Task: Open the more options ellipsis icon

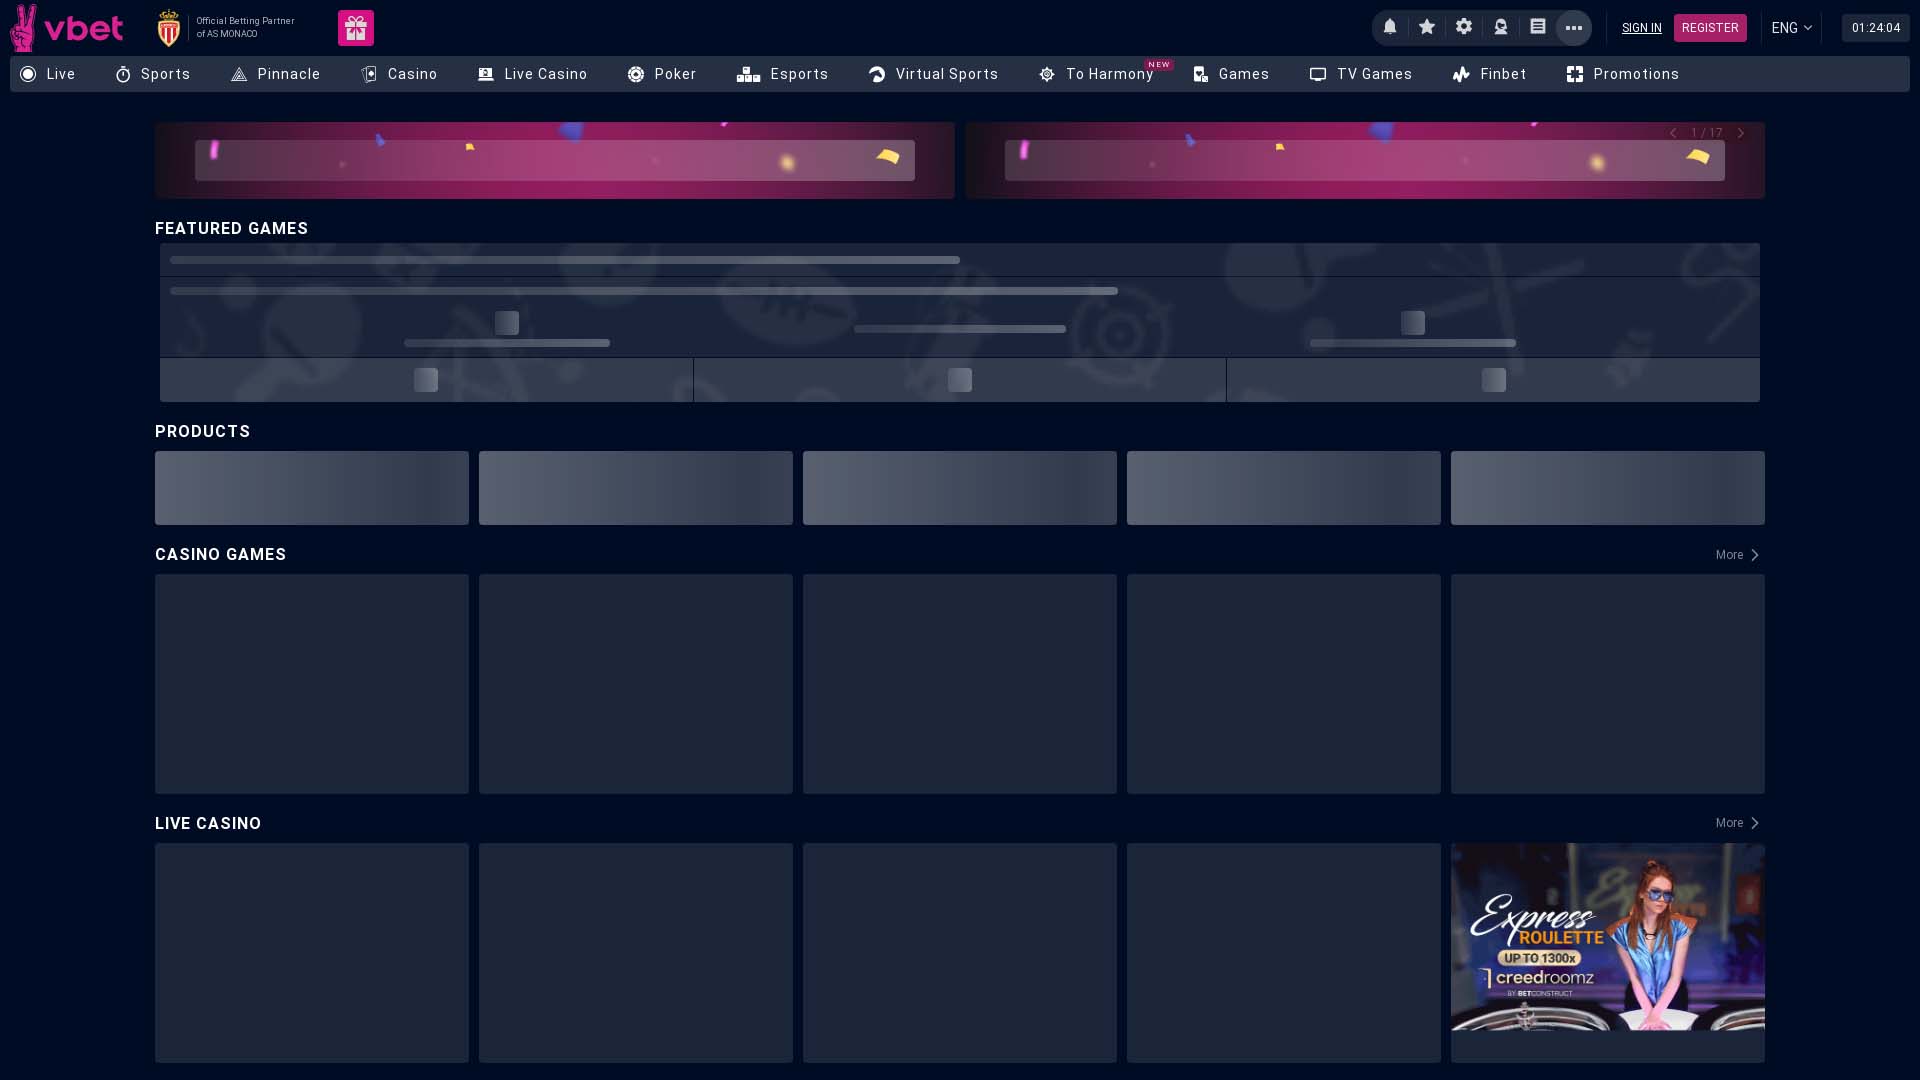Action: tap(1573, 27)
